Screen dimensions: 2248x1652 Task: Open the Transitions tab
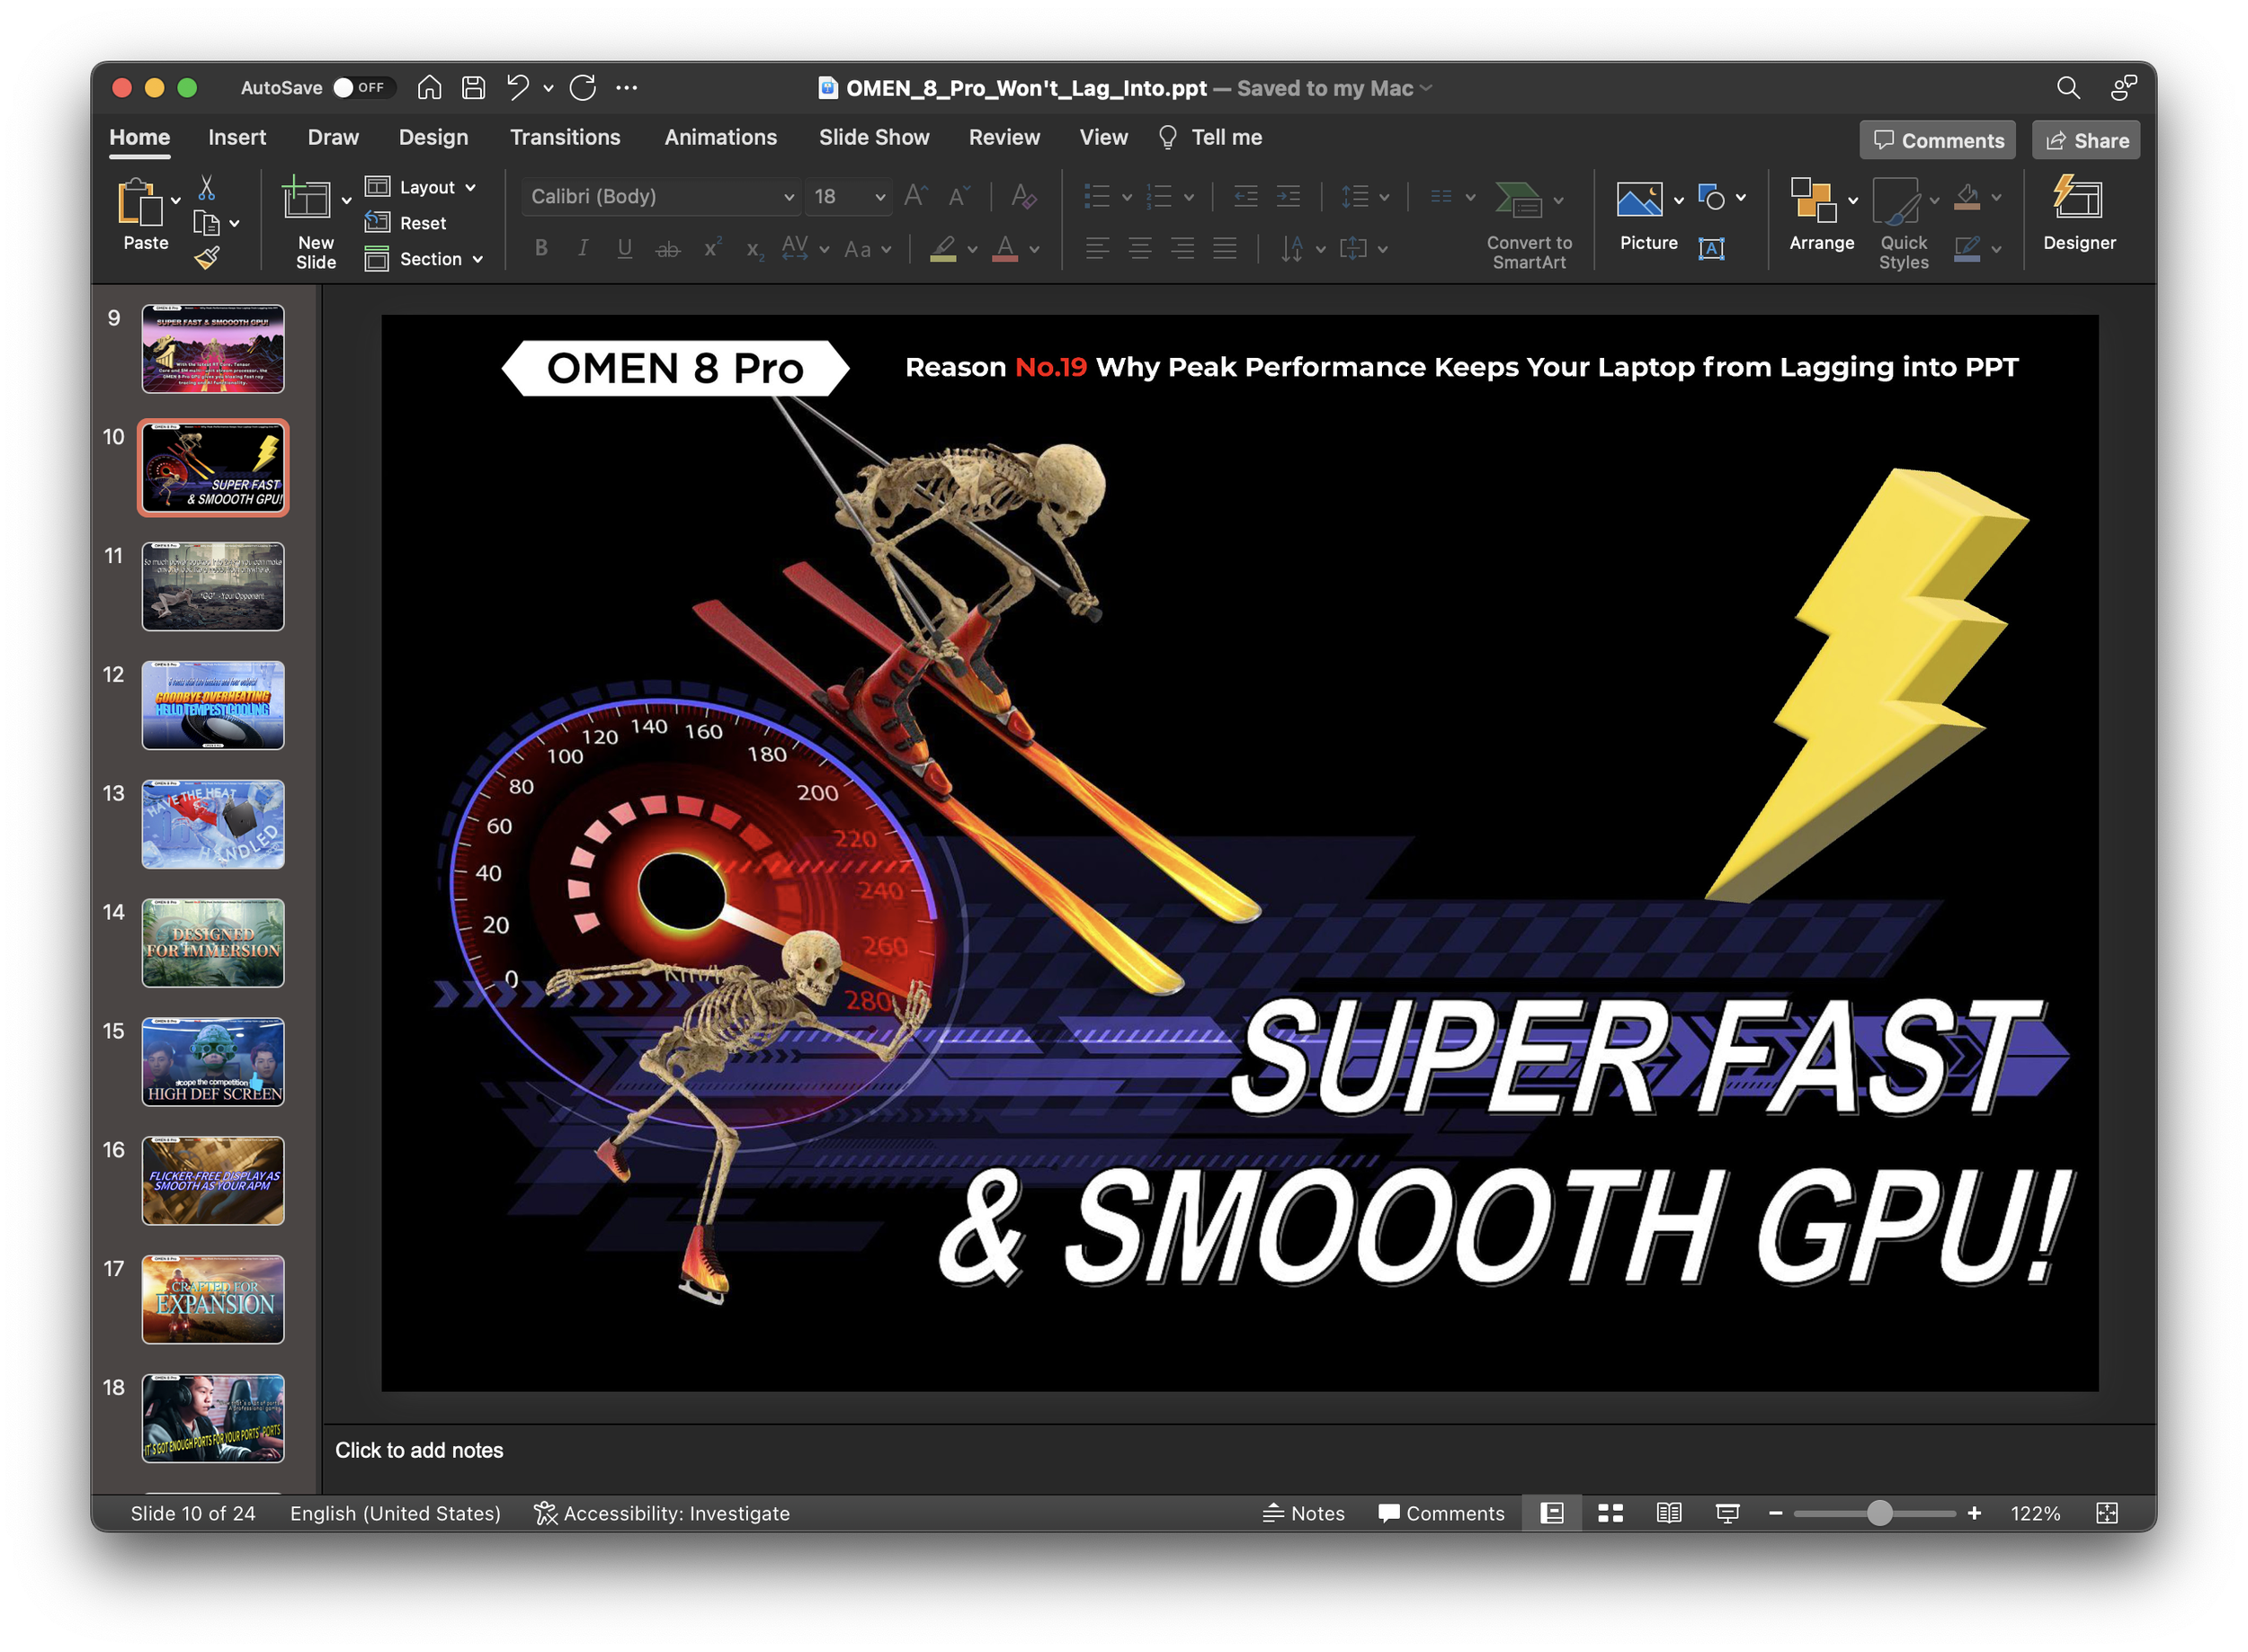pos(565,138)
